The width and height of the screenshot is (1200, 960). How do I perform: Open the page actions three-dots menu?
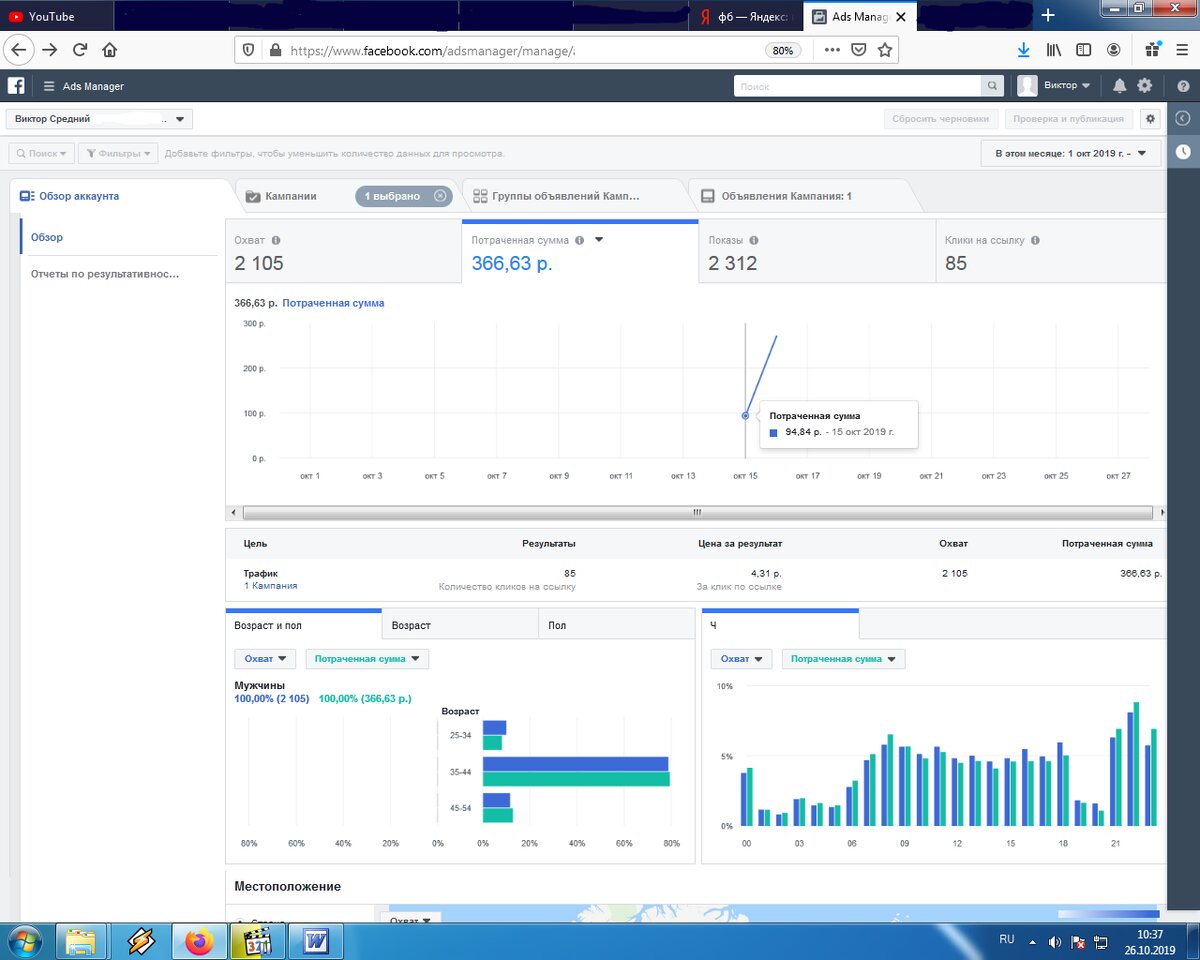point(832,50)
